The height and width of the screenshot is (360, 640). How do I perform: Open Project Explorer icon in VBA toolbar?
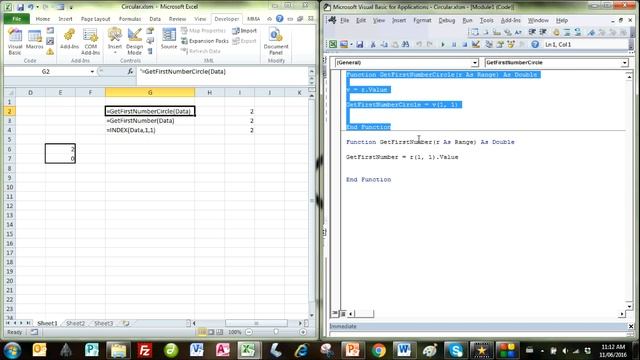coord(489,44)
